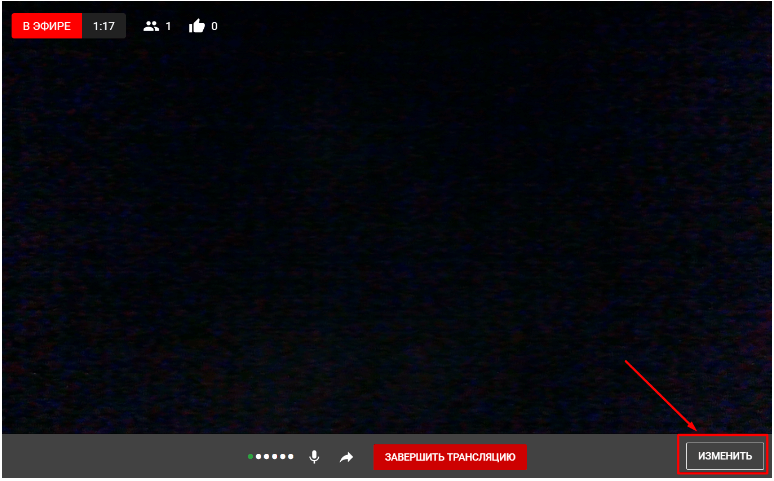
Task: Click the fourth dot of the audio meter
Action: tap(274, 457)
